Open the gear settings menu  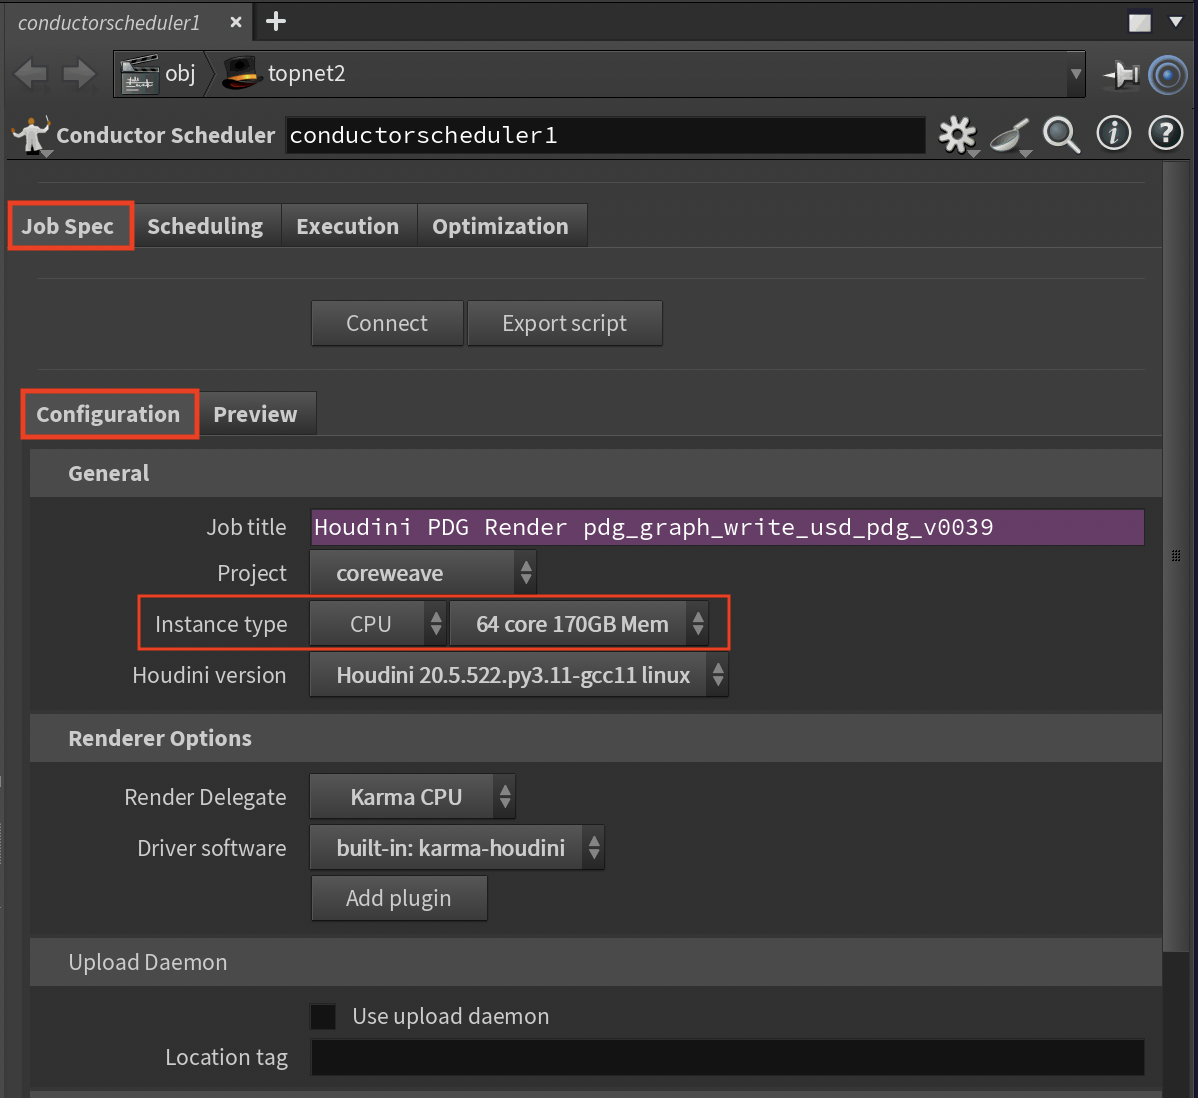957,135
